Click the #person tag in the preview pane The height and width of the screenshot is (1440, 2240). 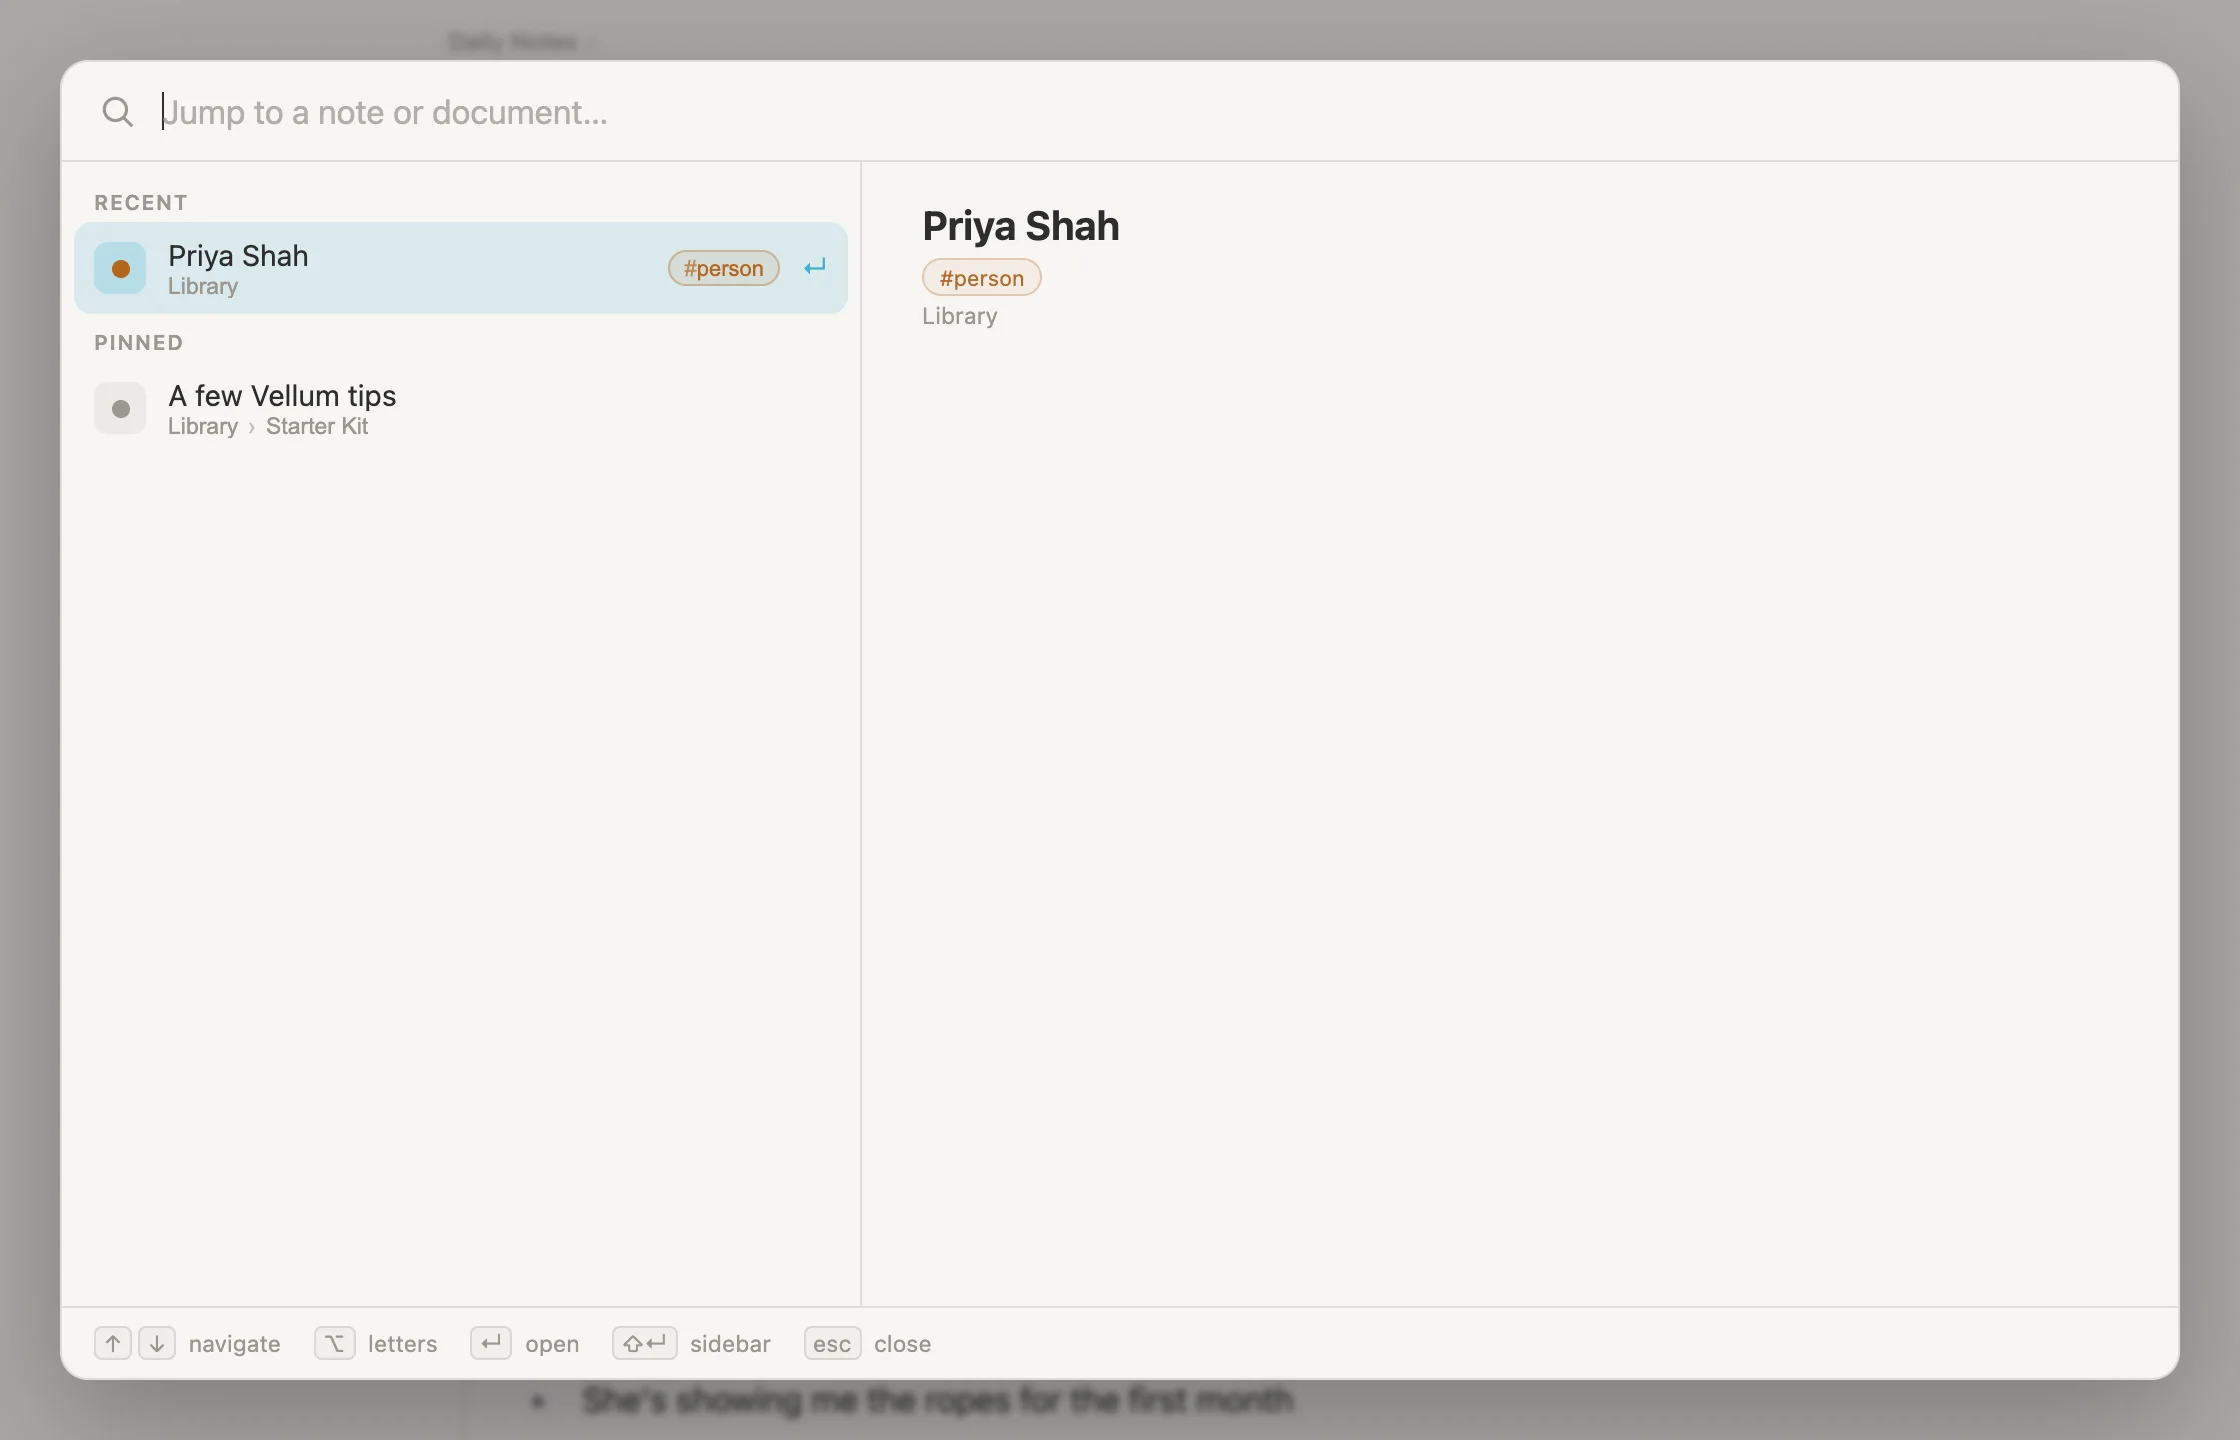(x=981, y=278)
